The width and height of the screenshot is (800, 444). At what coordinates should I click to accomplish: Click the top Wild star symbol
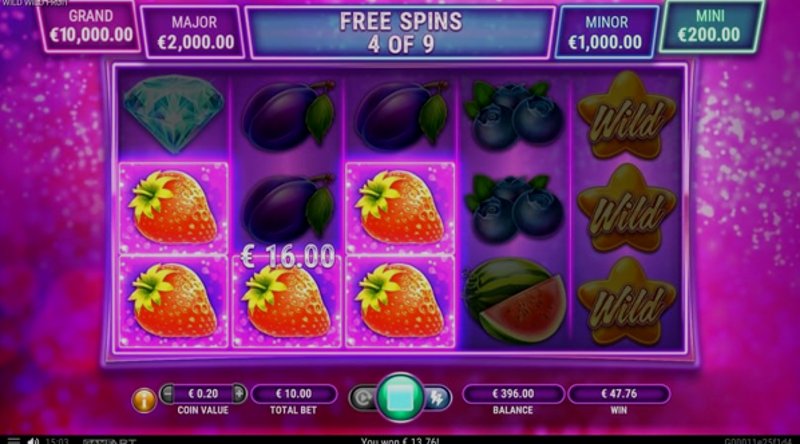[x=626, y=115]
